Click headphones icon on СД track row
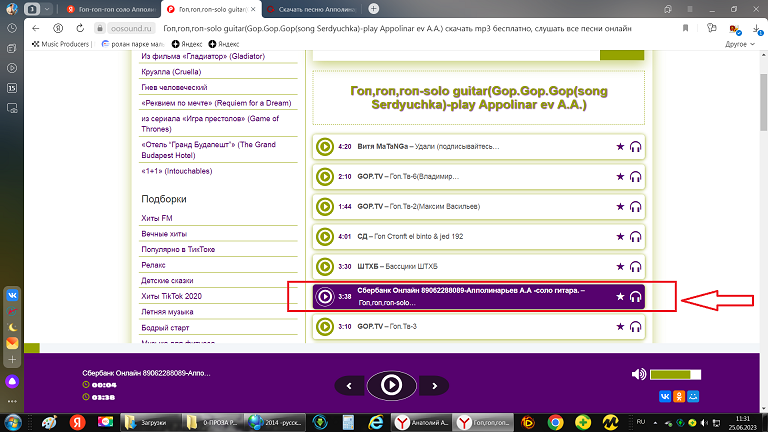 pos(635,237)
